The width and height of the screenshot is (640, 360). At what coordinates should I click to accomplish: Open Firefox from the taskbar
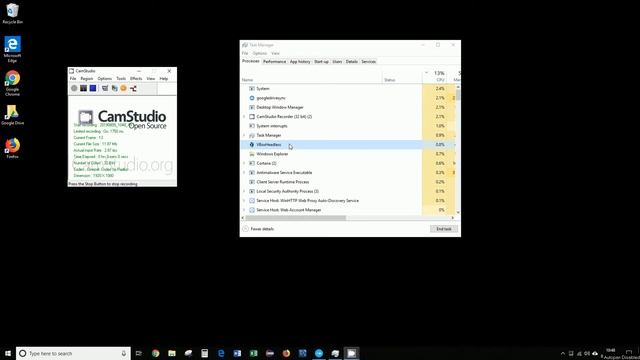[x=286, y=353]
